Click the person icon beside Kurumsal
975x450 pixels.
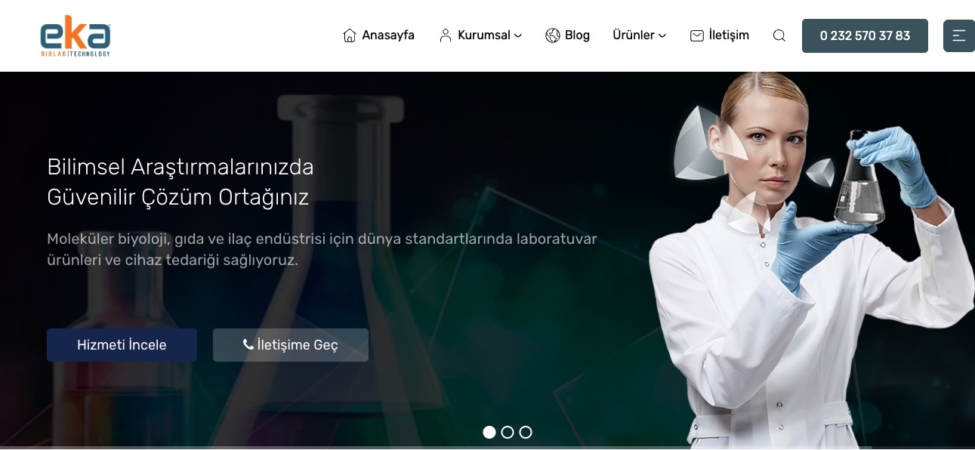(445, 35)
